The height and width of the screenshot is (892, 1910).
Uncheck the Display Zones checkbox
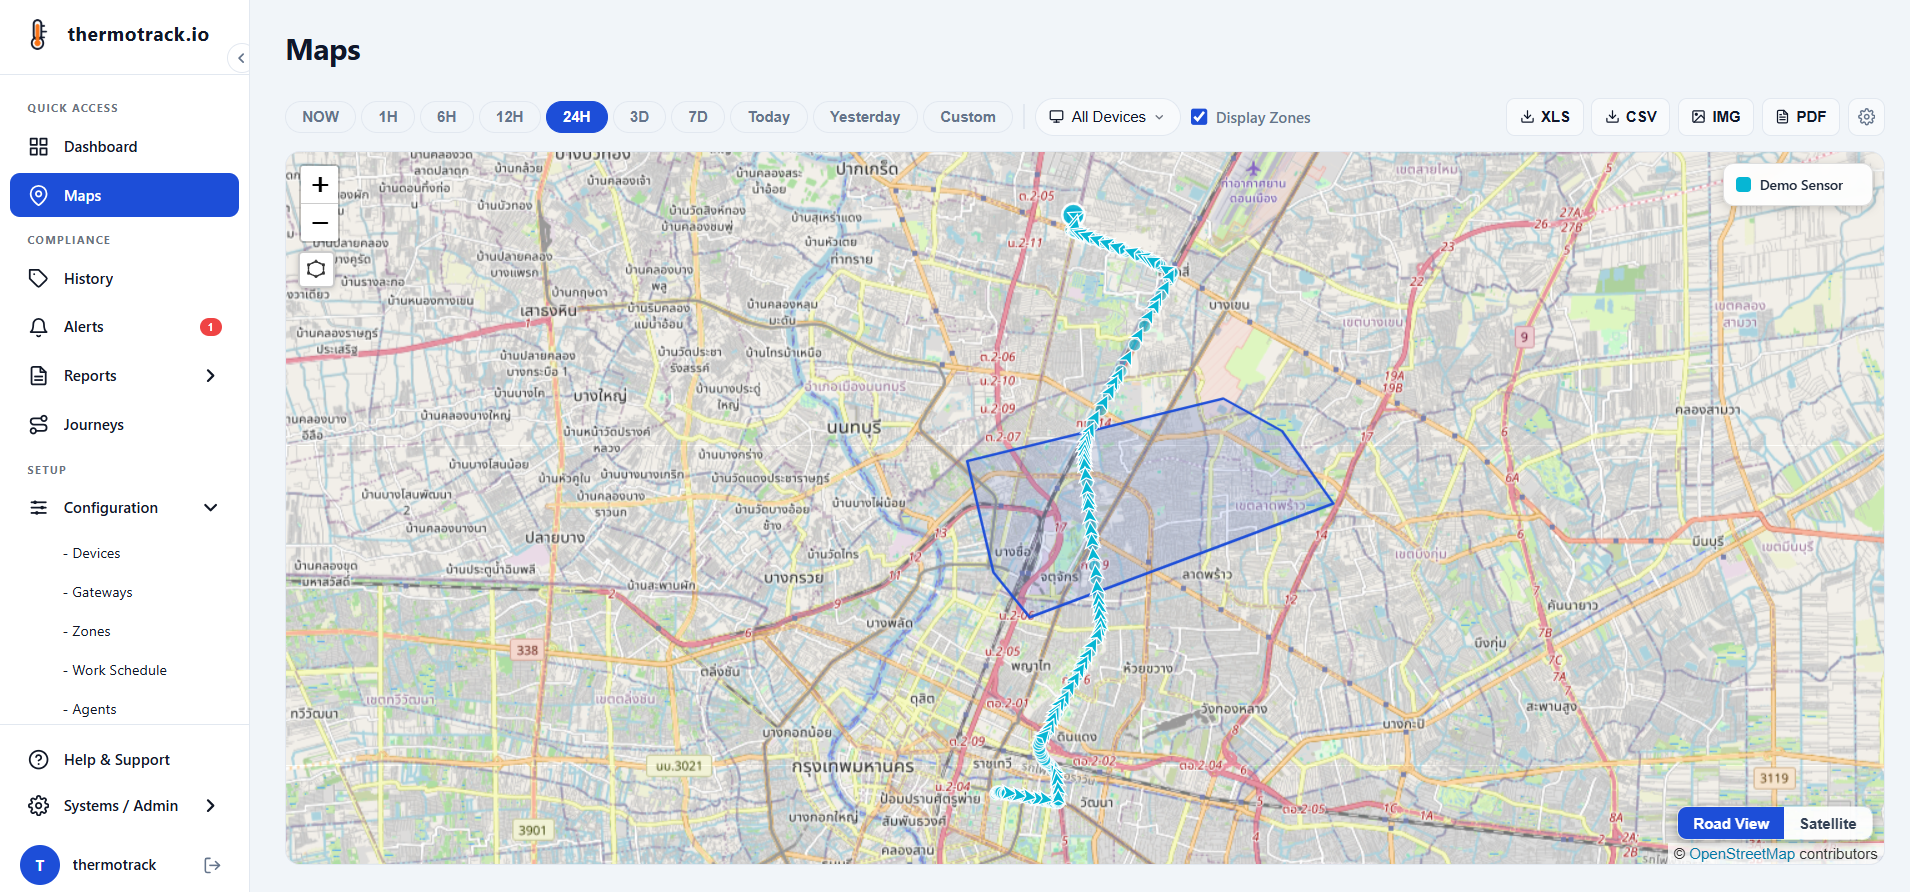point(1199,117)
